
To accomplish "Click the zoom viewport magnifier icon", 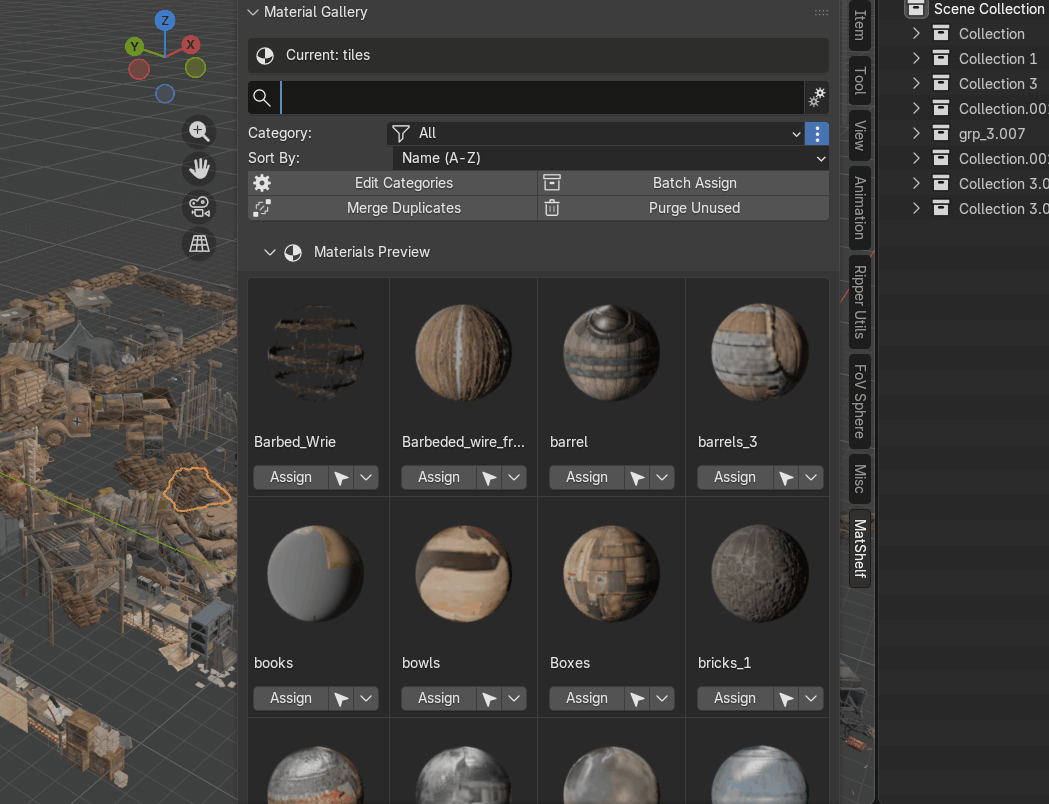I will pyautogui.click(x=199, y=132).
